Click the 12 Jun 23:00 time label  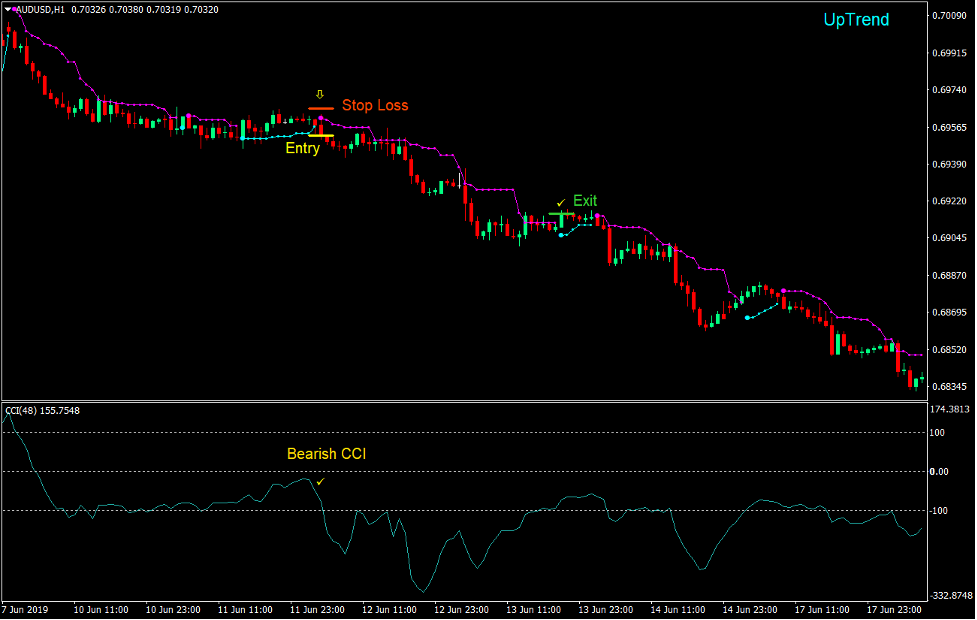click(461, 609)
